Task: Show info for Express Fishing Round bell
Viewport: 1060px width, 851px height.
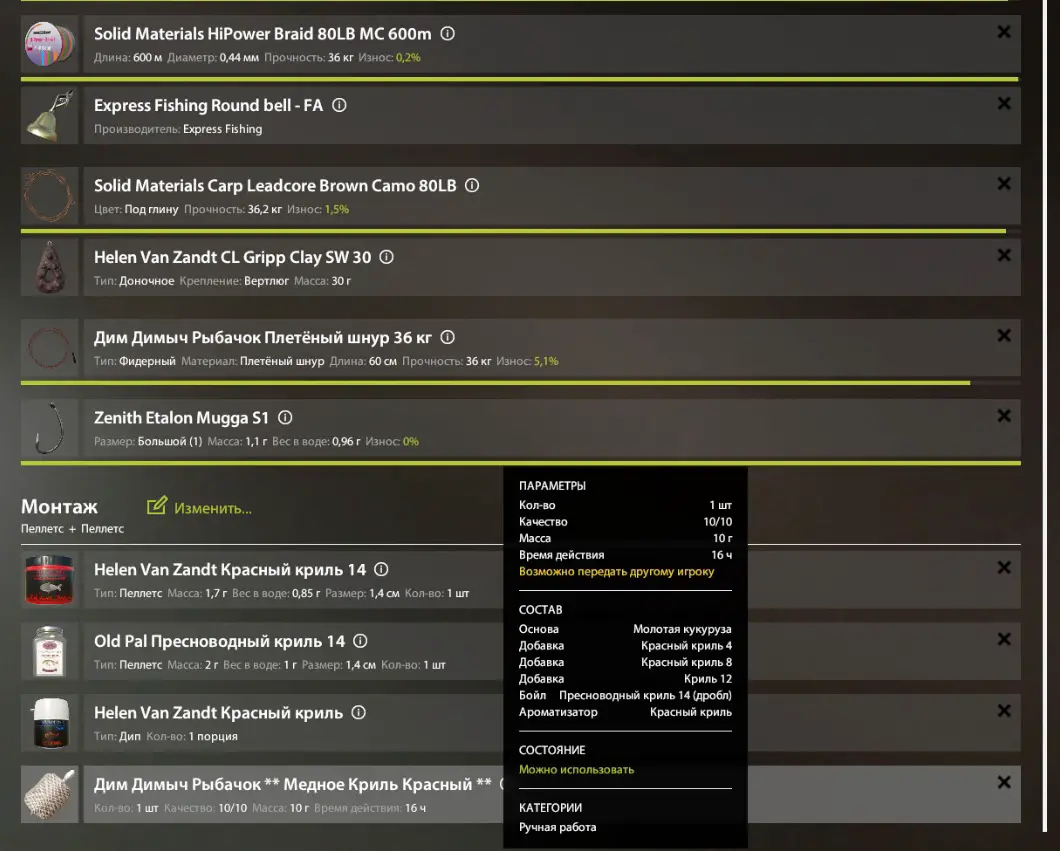Action: click(339, 105)
